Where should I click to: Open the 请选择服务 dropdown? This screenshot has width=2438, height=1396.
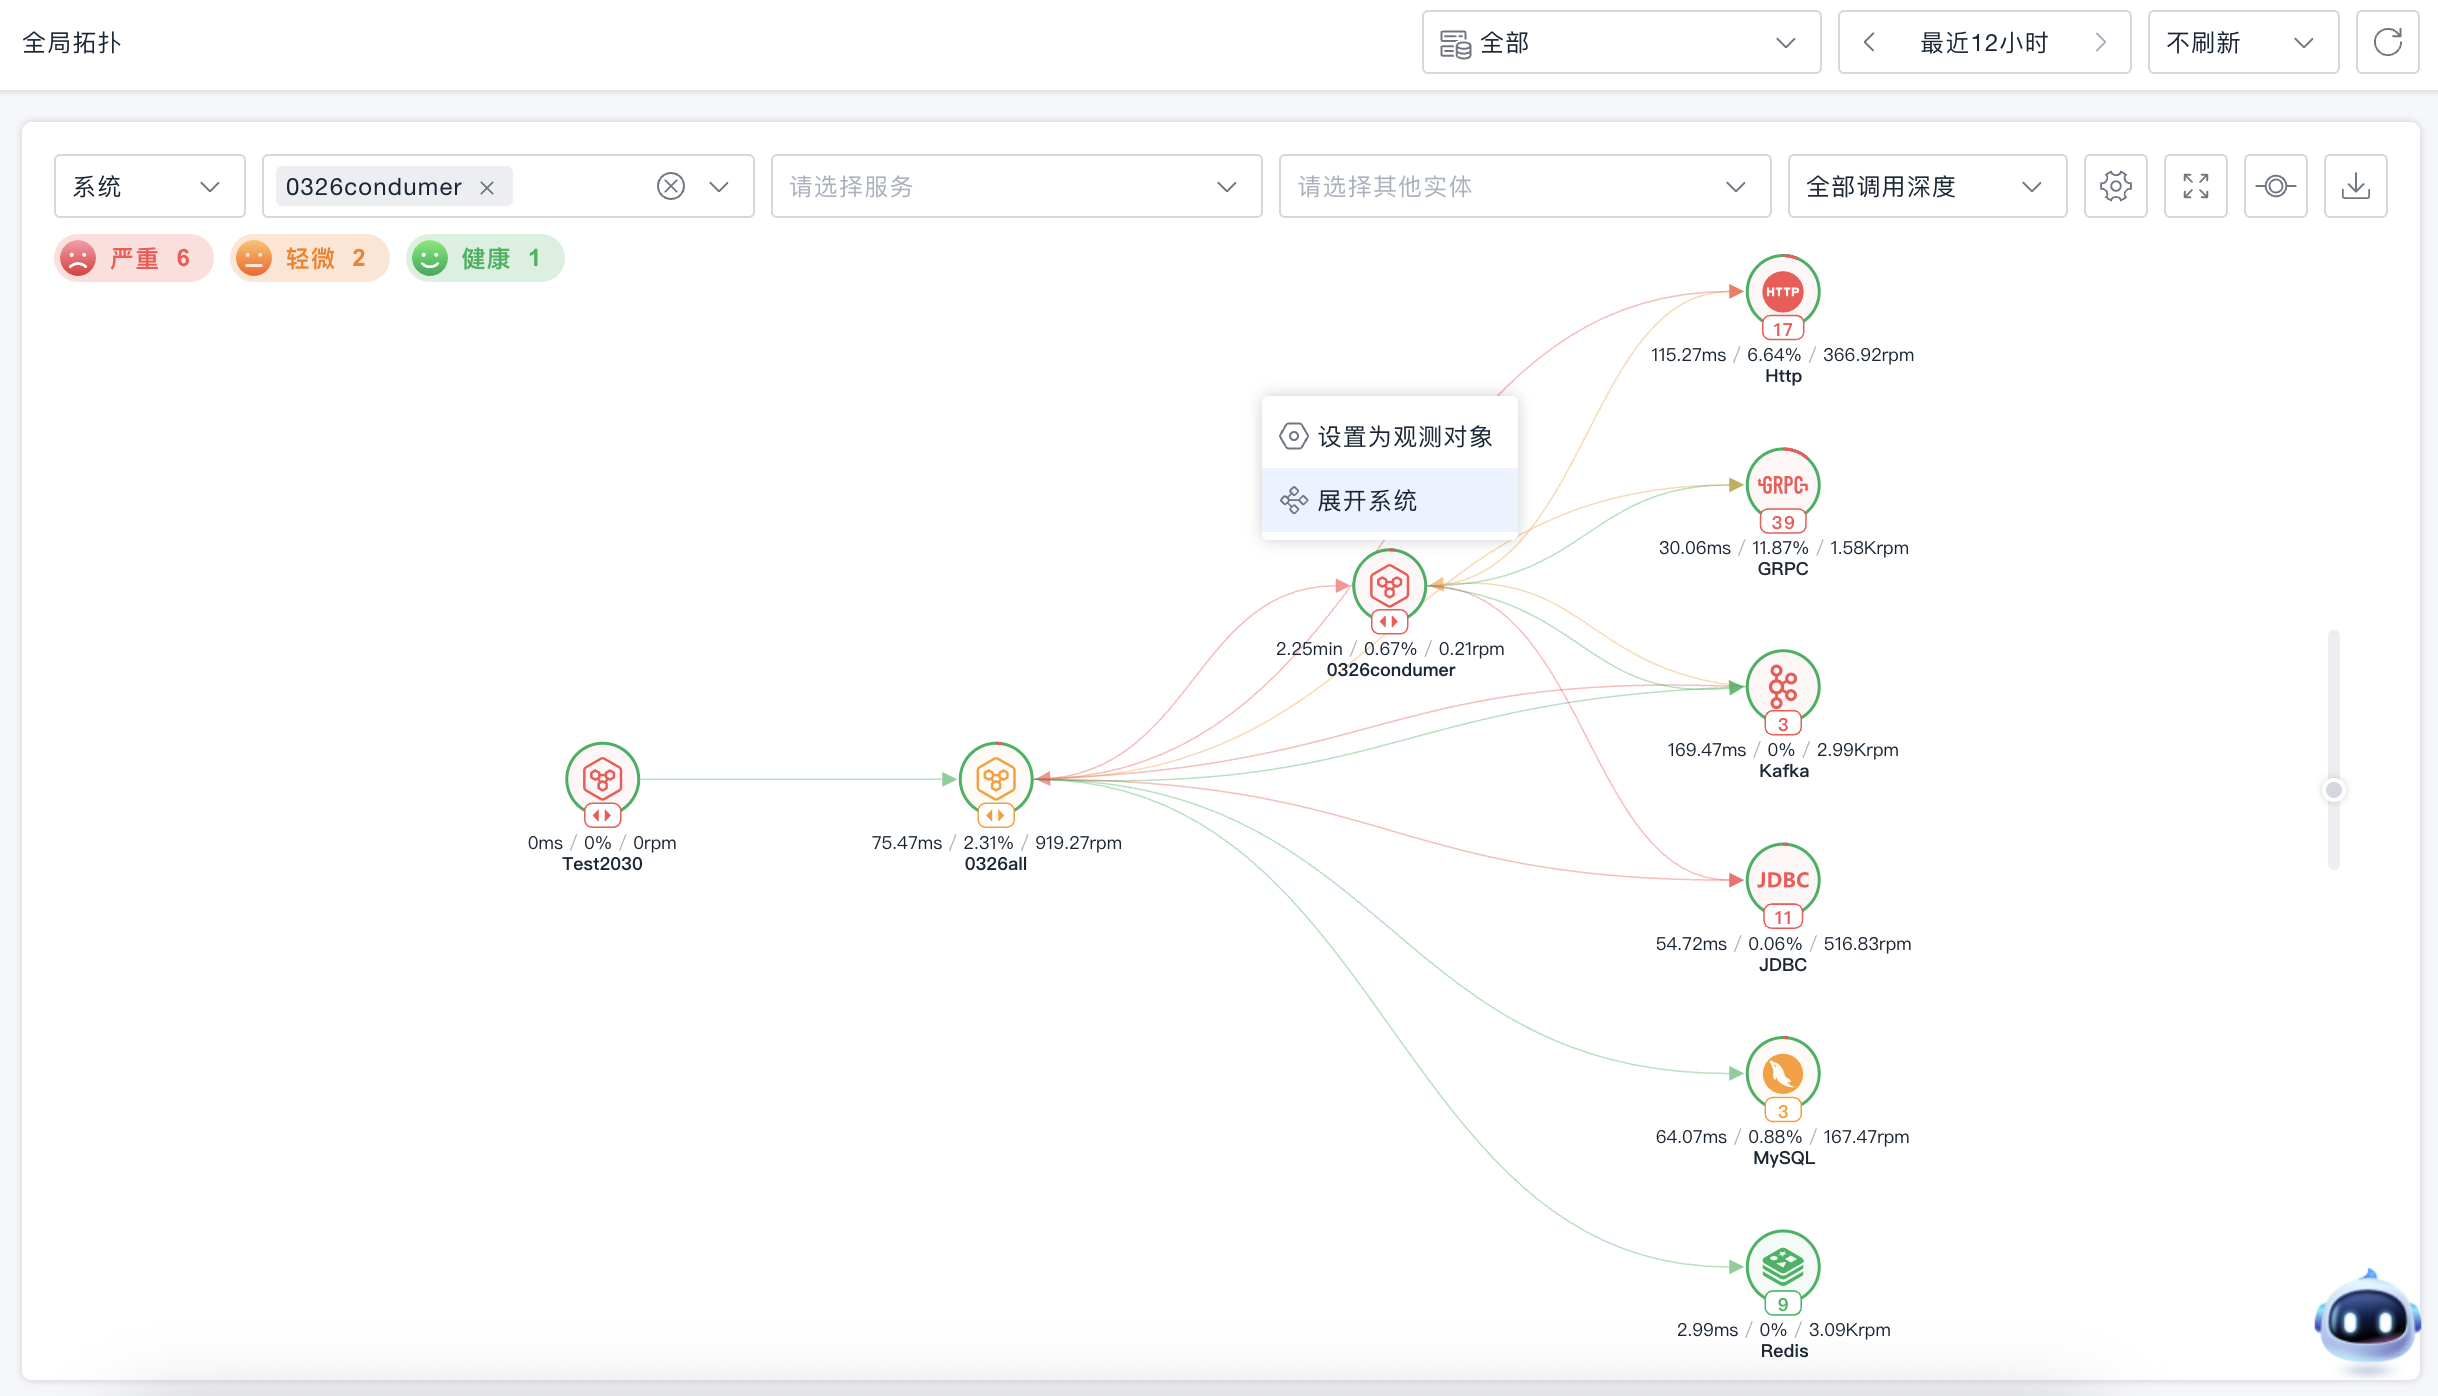click(x=1016, y=186)
